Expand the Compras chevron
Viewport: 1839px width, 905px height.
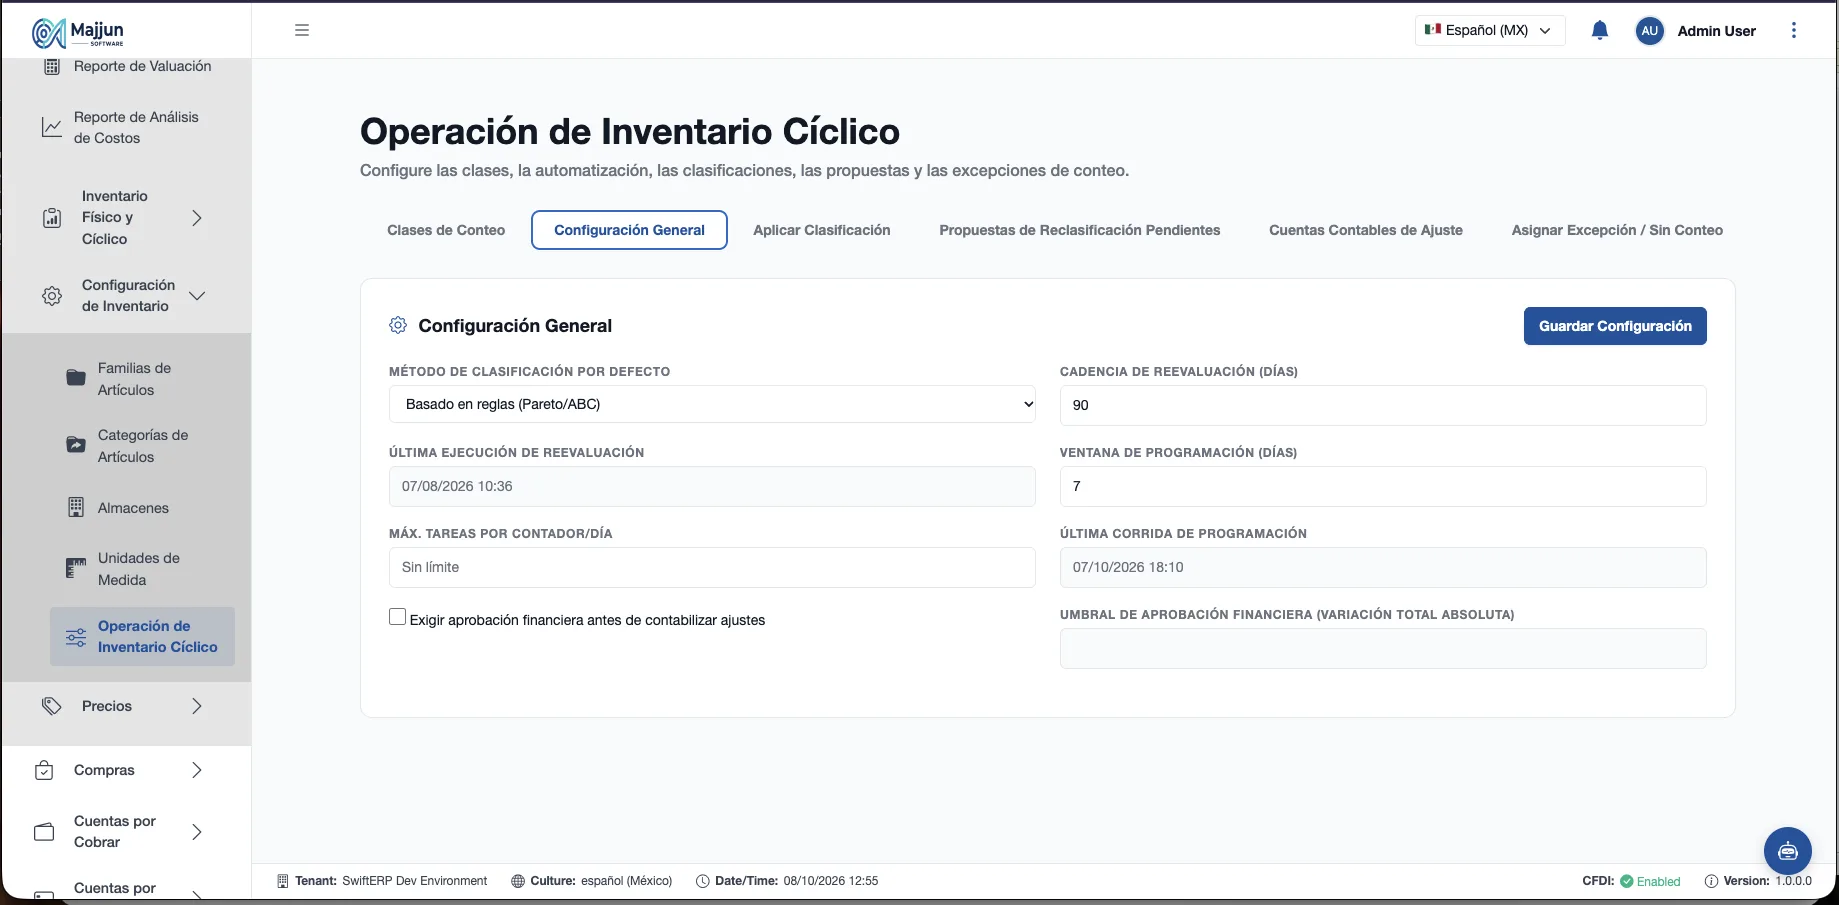(197, 770)
